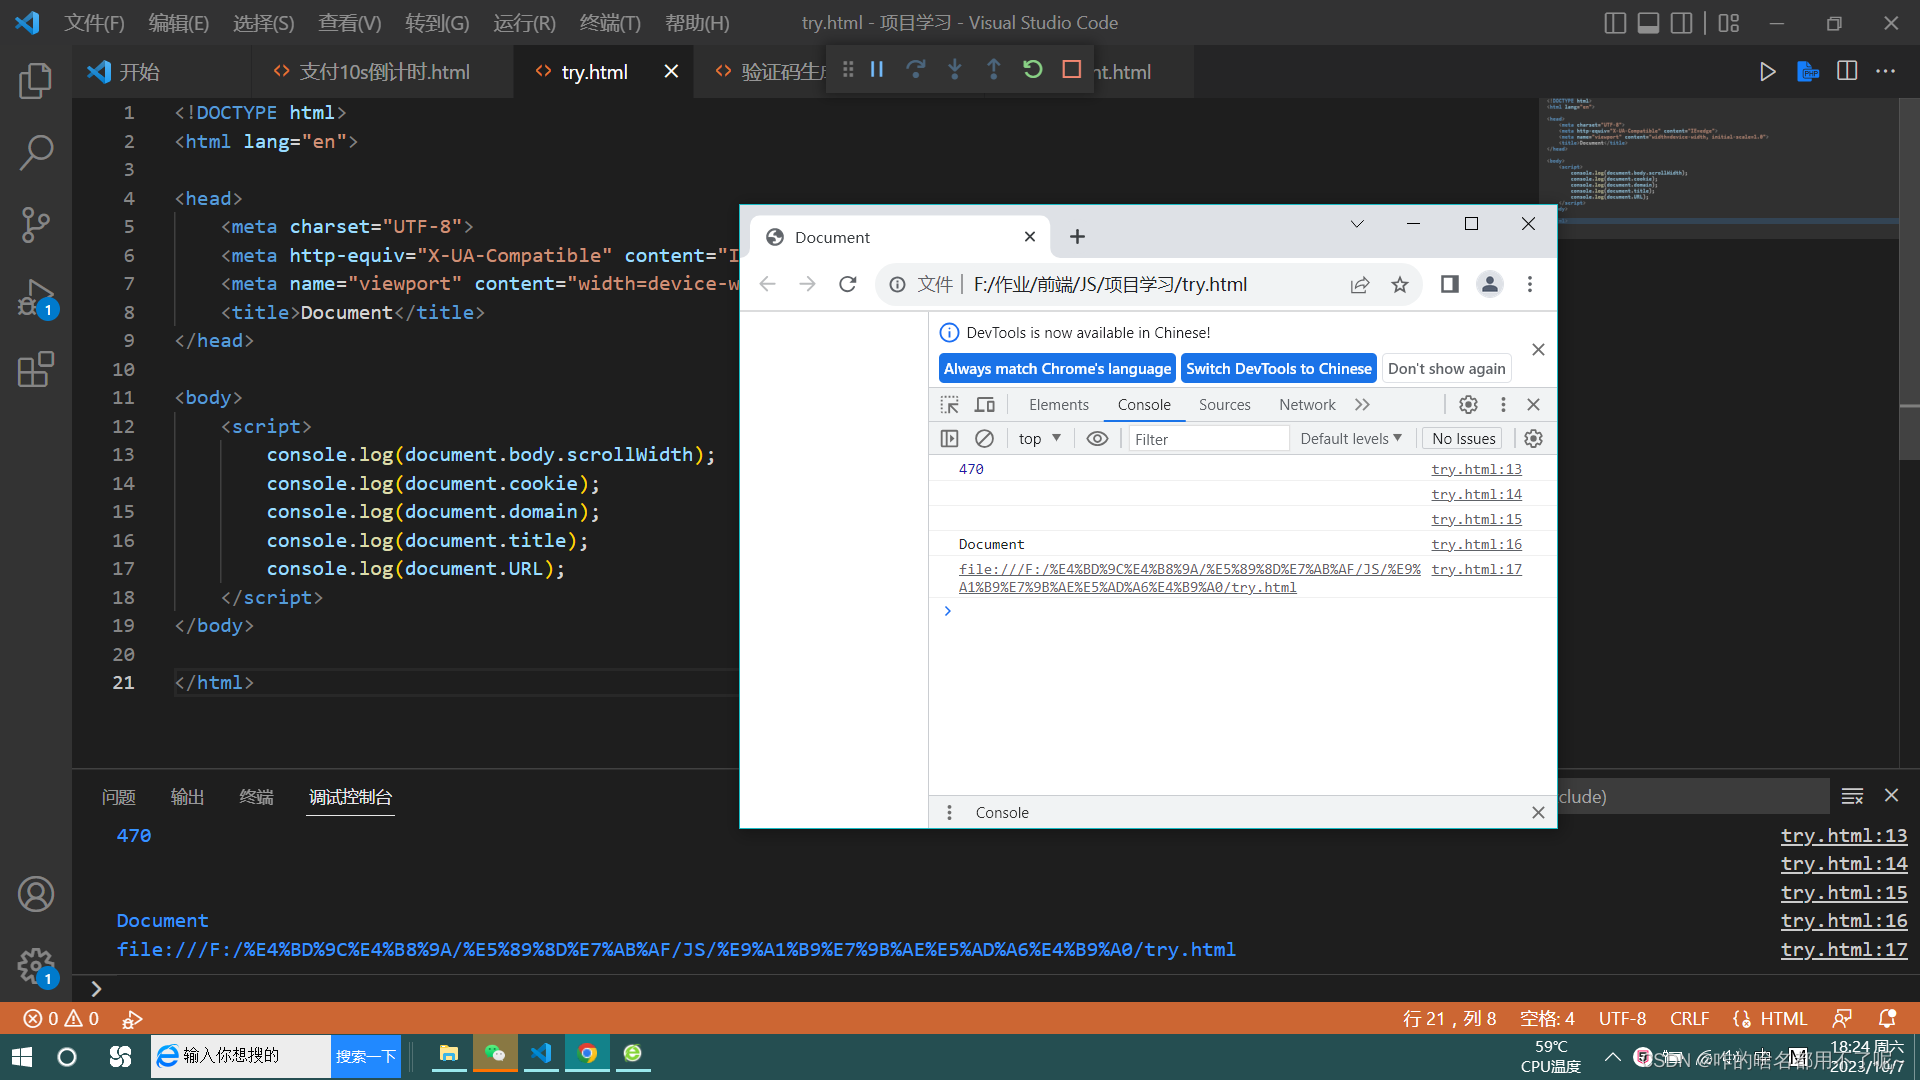Switch to the 终端 panel tab

(256, 797)
